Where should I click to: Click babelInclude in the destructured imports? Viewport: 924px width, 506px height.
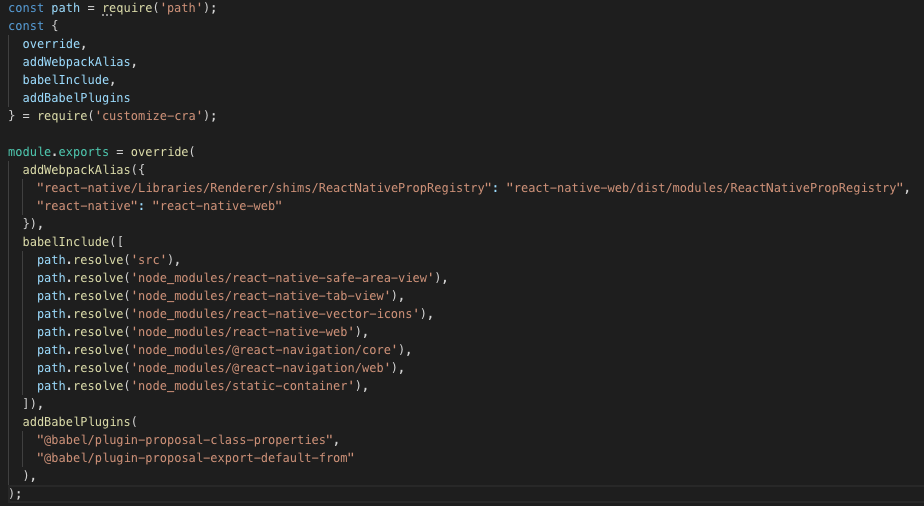[66, 80]
